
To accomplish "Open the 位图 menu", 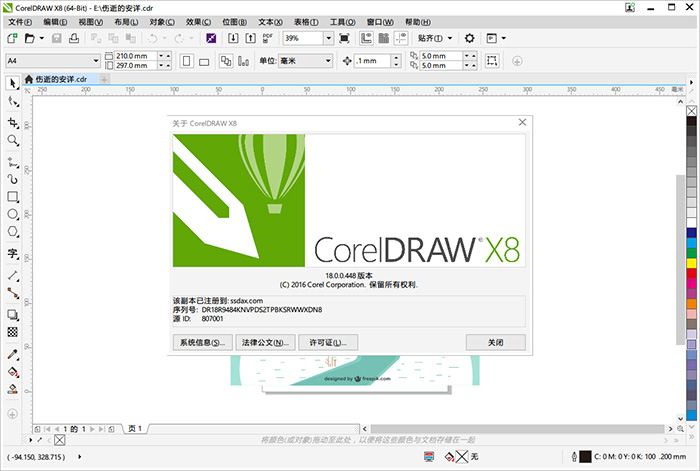I will [x=234, y=22].
